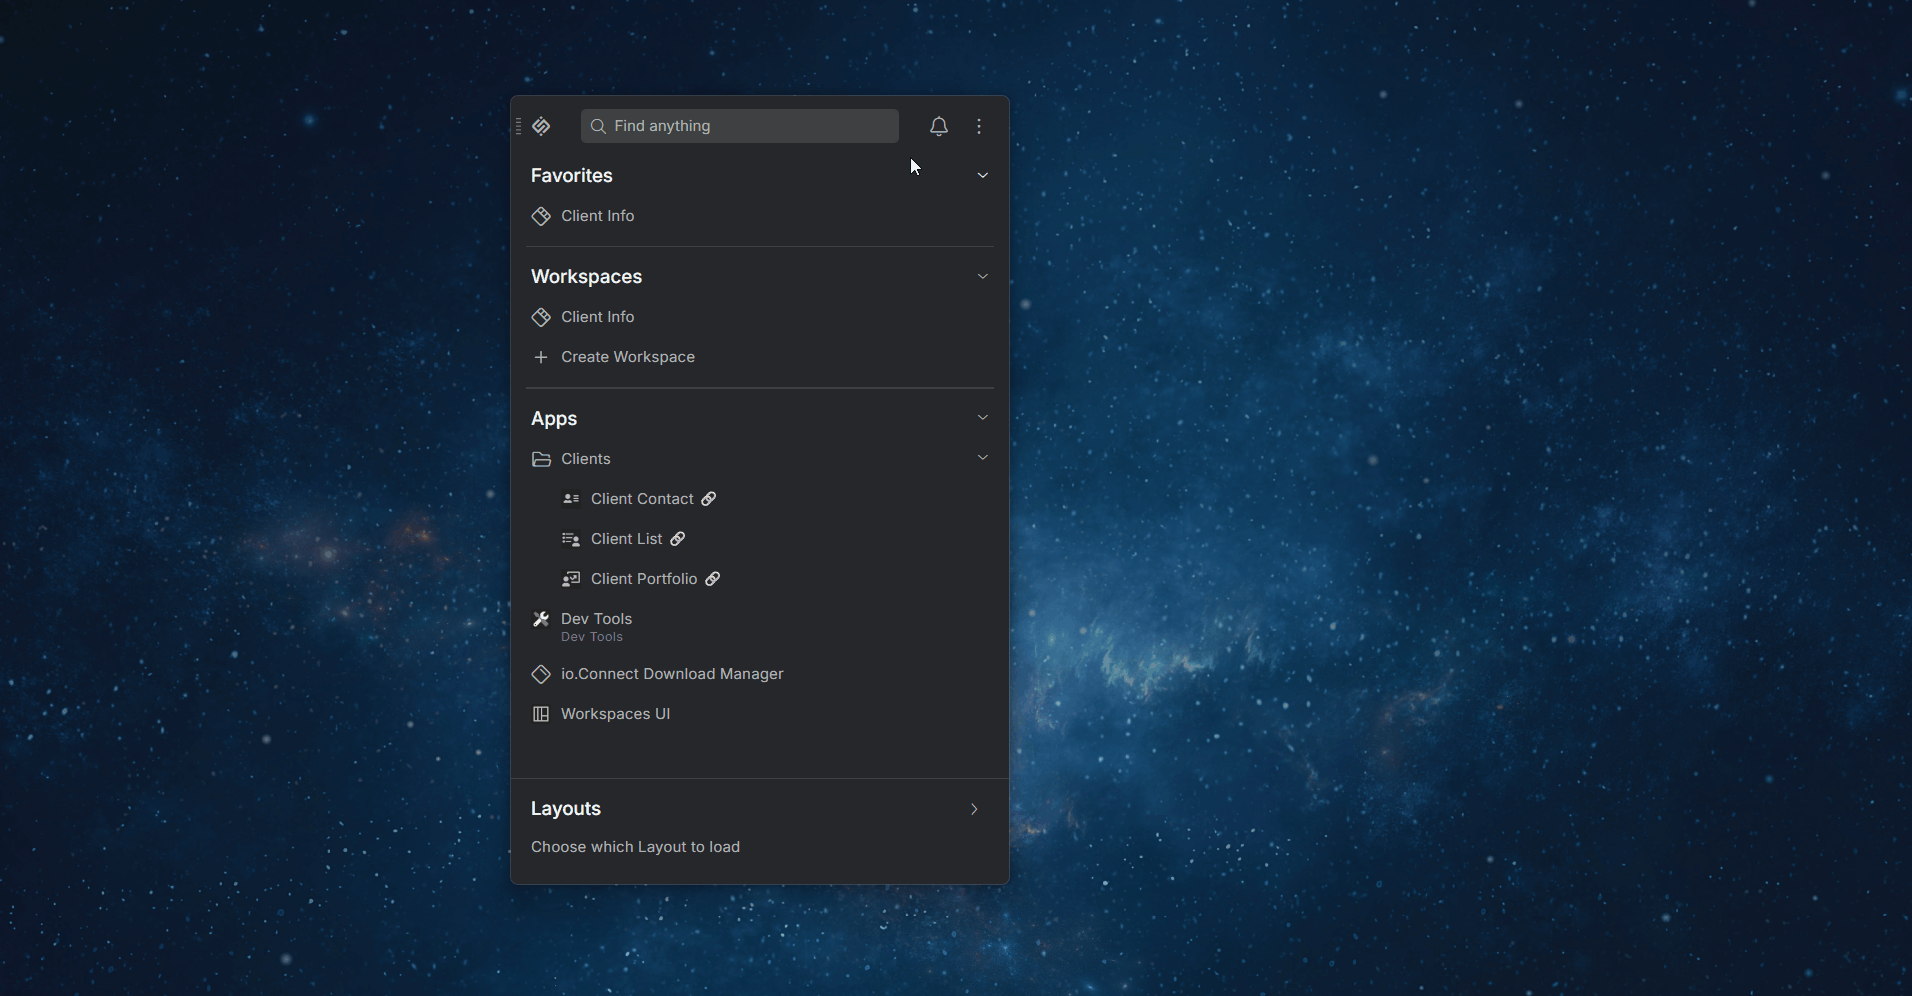Expand the Layouts panel arrow
Image resolution: width=1912 pixels, height=996 pixels.
[x=974, y=809]
